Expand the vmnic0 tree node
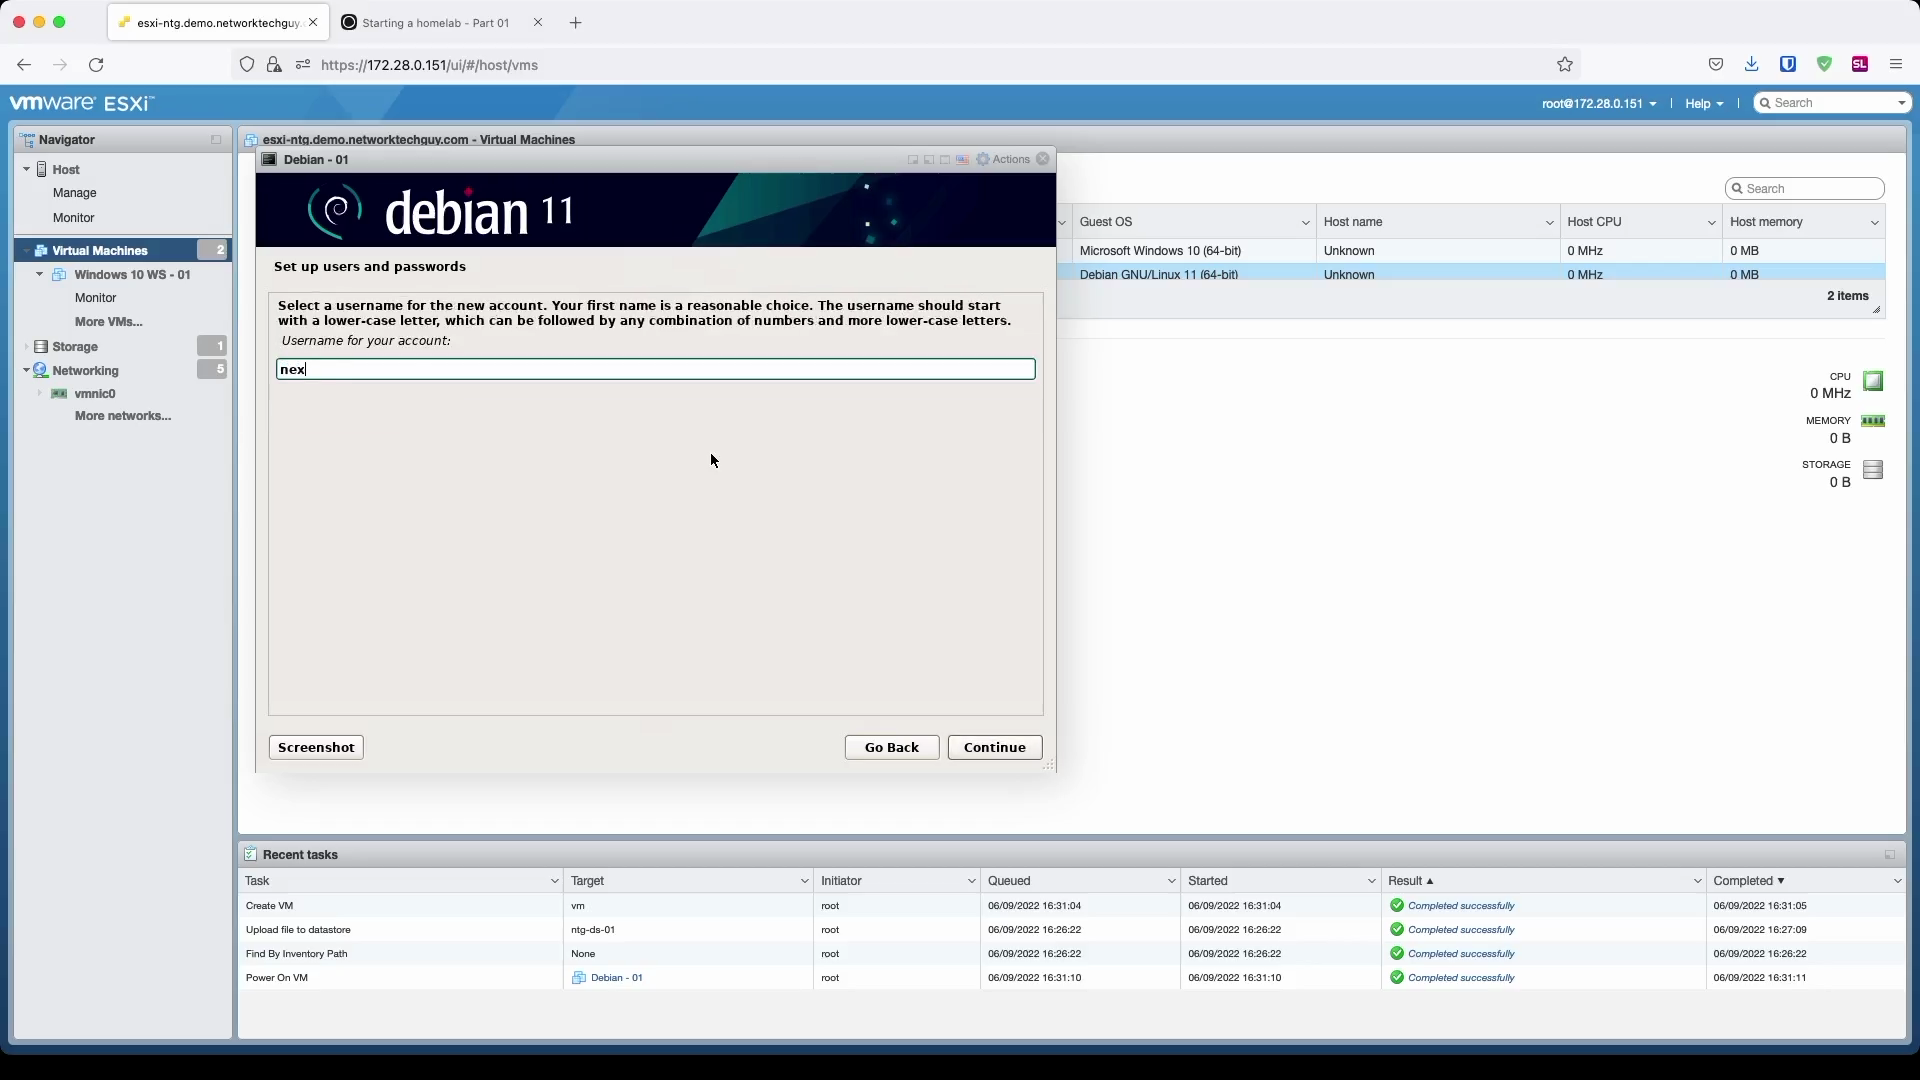The width and height of the screenshot is (1920, 1080). click(x=40, y=394)
